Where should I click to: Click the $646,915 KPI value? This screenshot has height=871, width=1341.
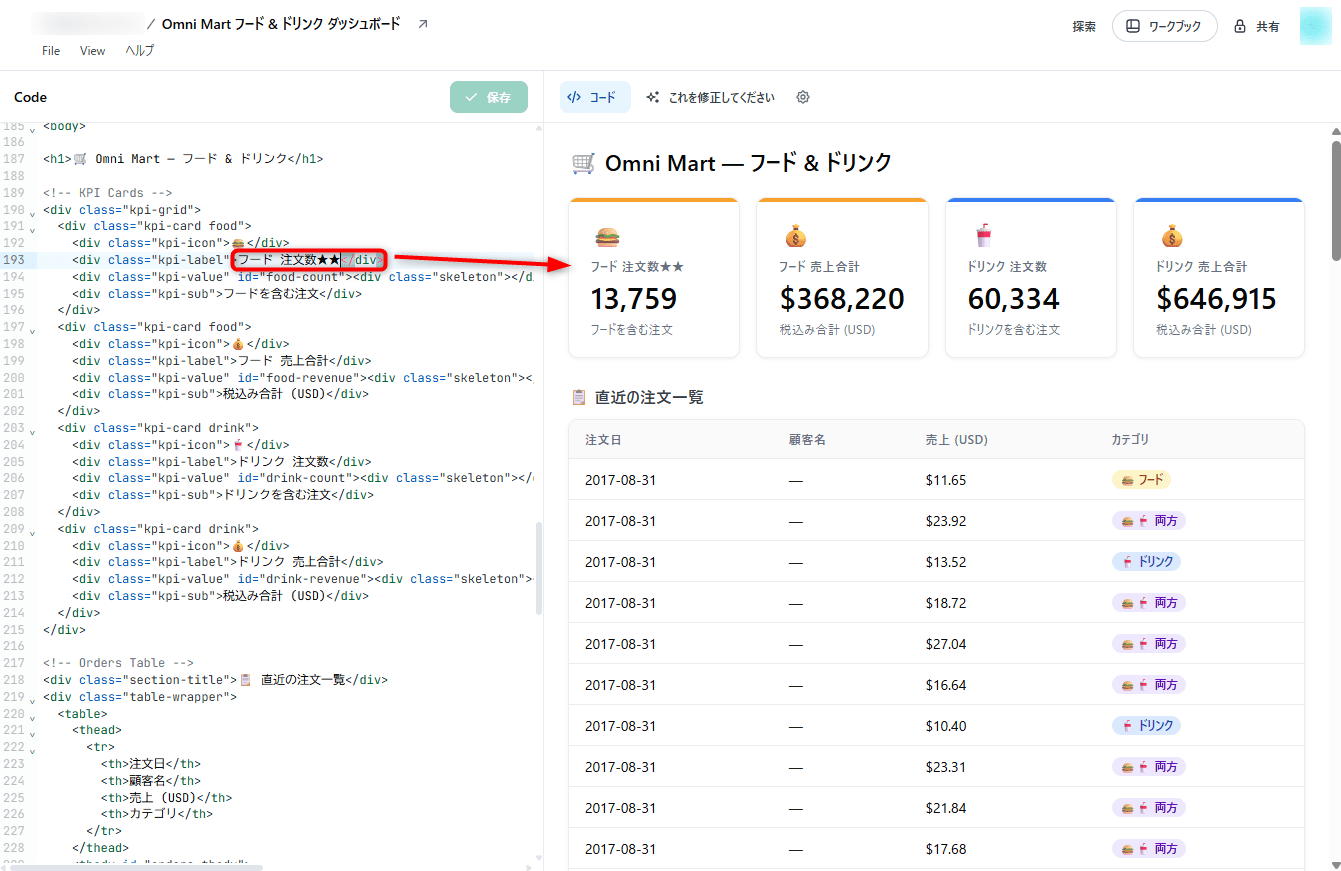click(1217, 298)
